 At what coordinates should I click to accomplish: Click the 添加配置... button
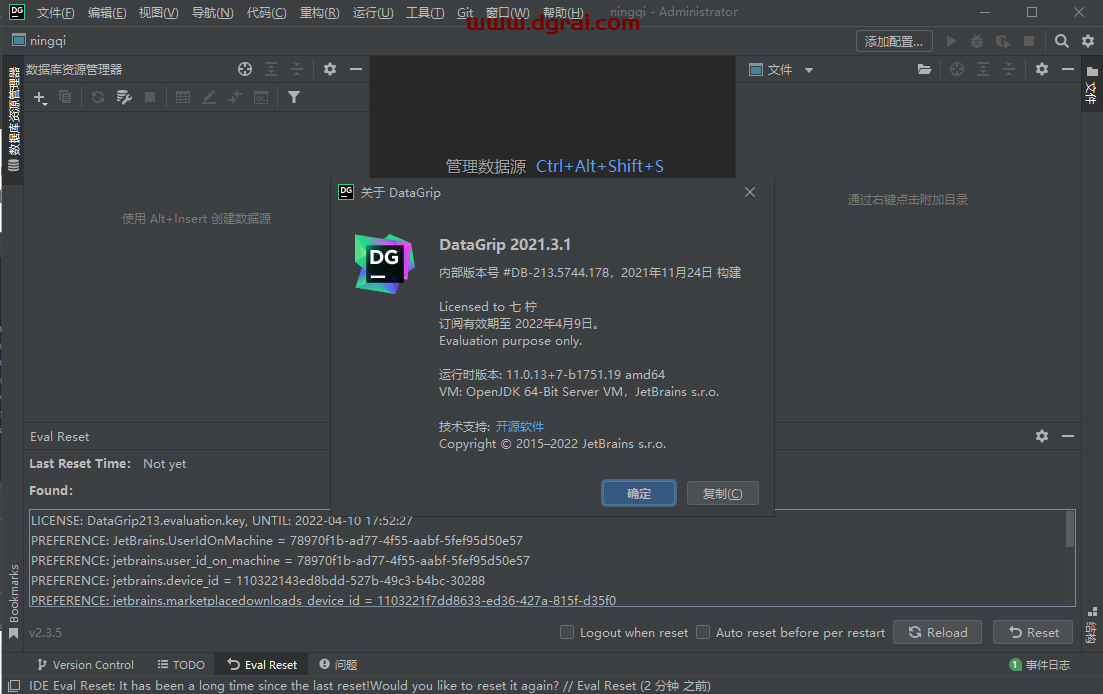[x=894, y=41]
